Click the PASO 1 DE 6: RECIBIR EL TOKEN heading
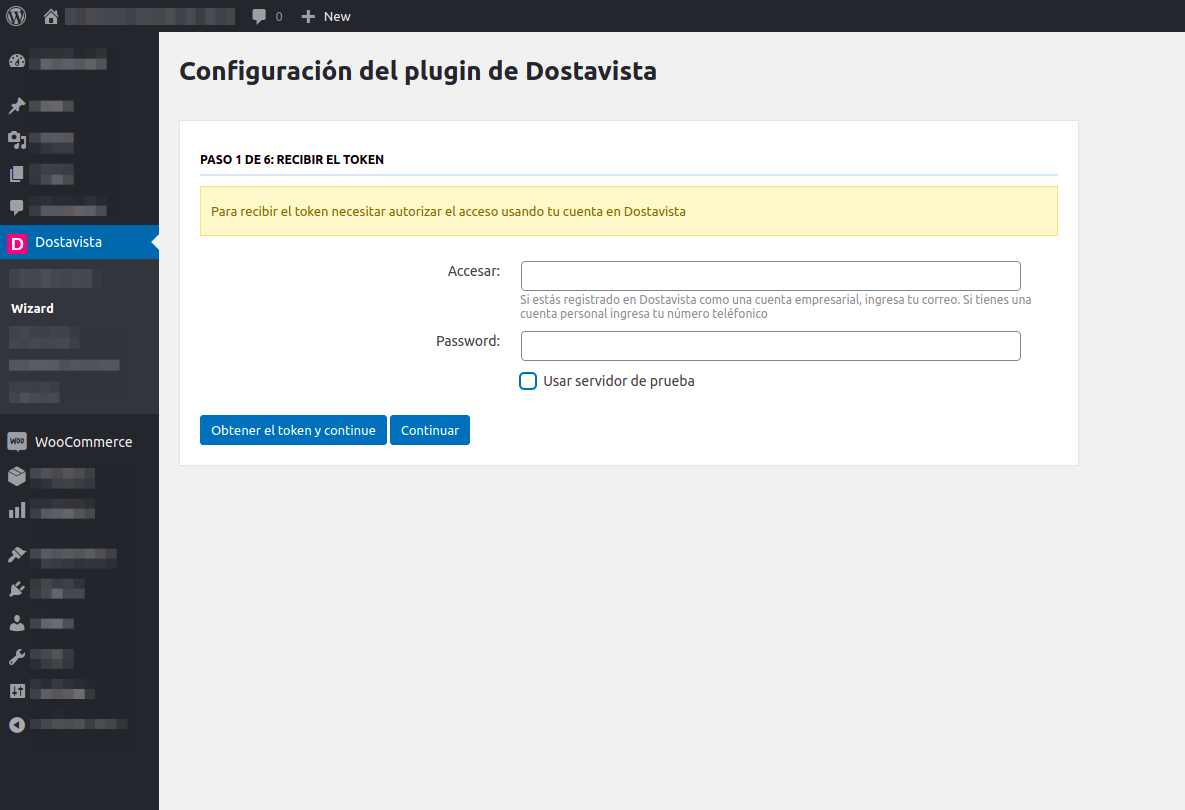This screenshot has width=1185, height=810. (x=292, y=159)
